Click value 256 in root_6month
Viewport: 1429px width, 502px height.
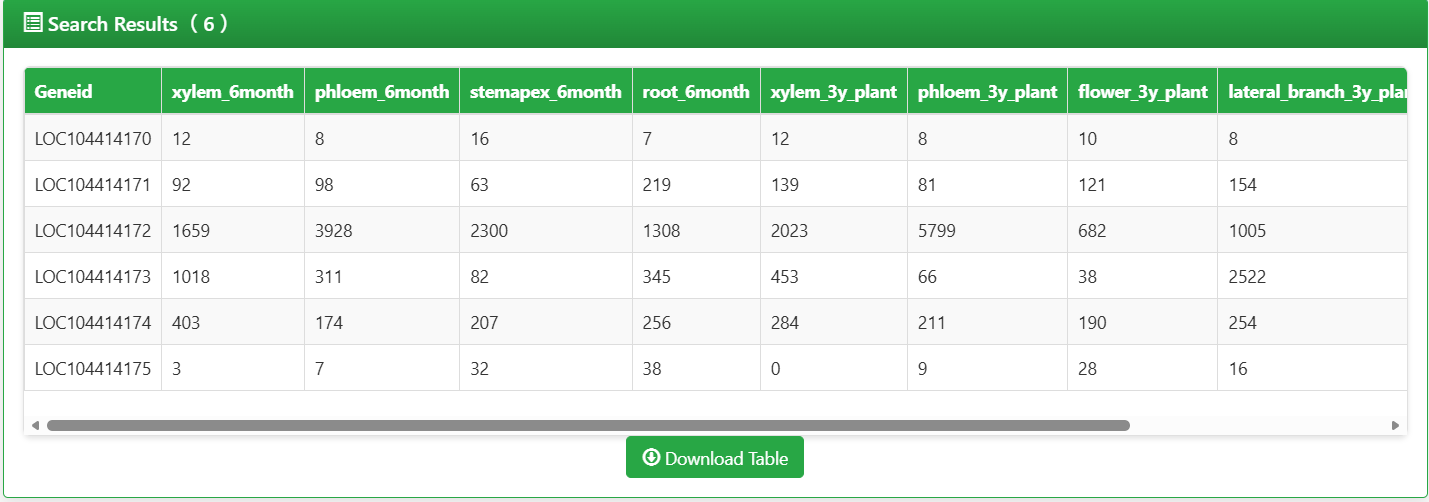coord(657,323)
